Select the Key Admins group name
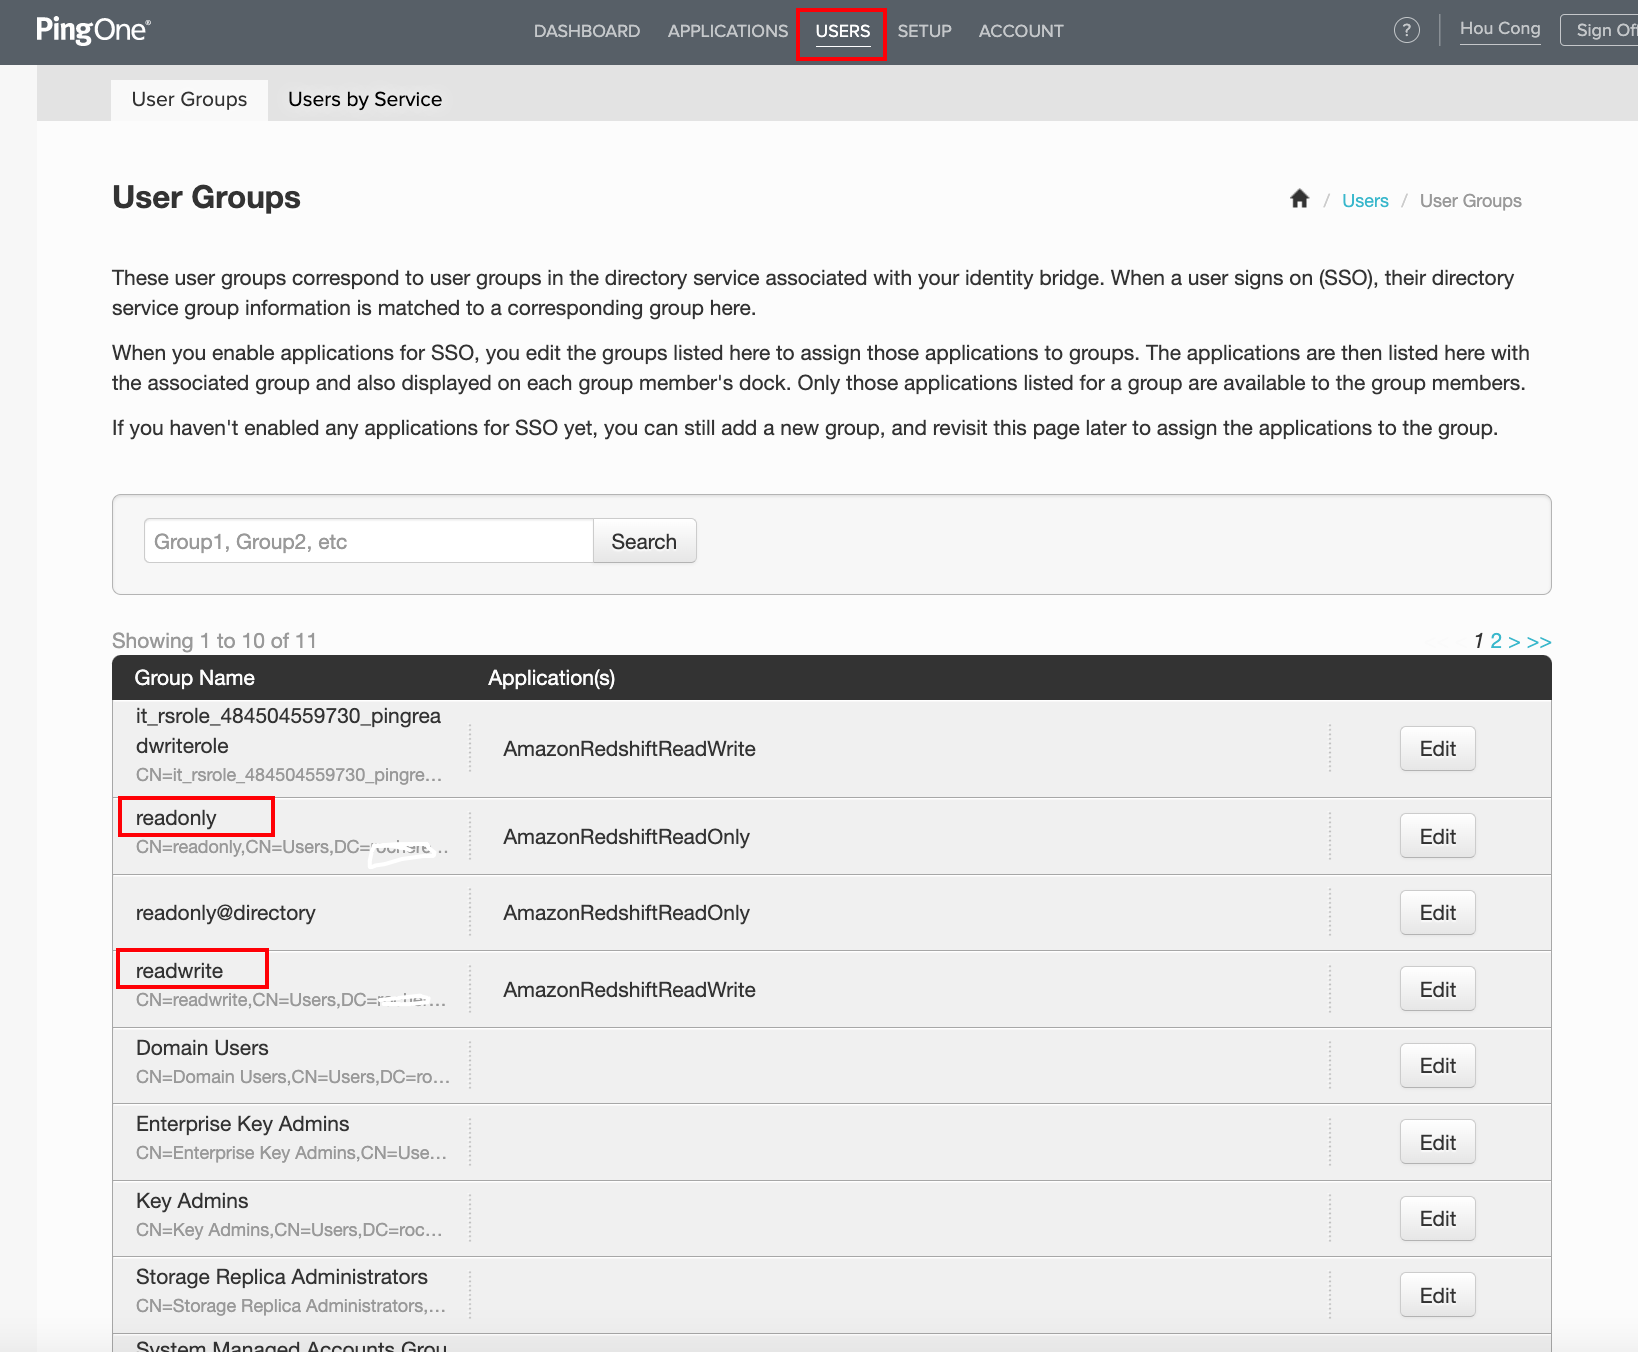 point(192,1201)
